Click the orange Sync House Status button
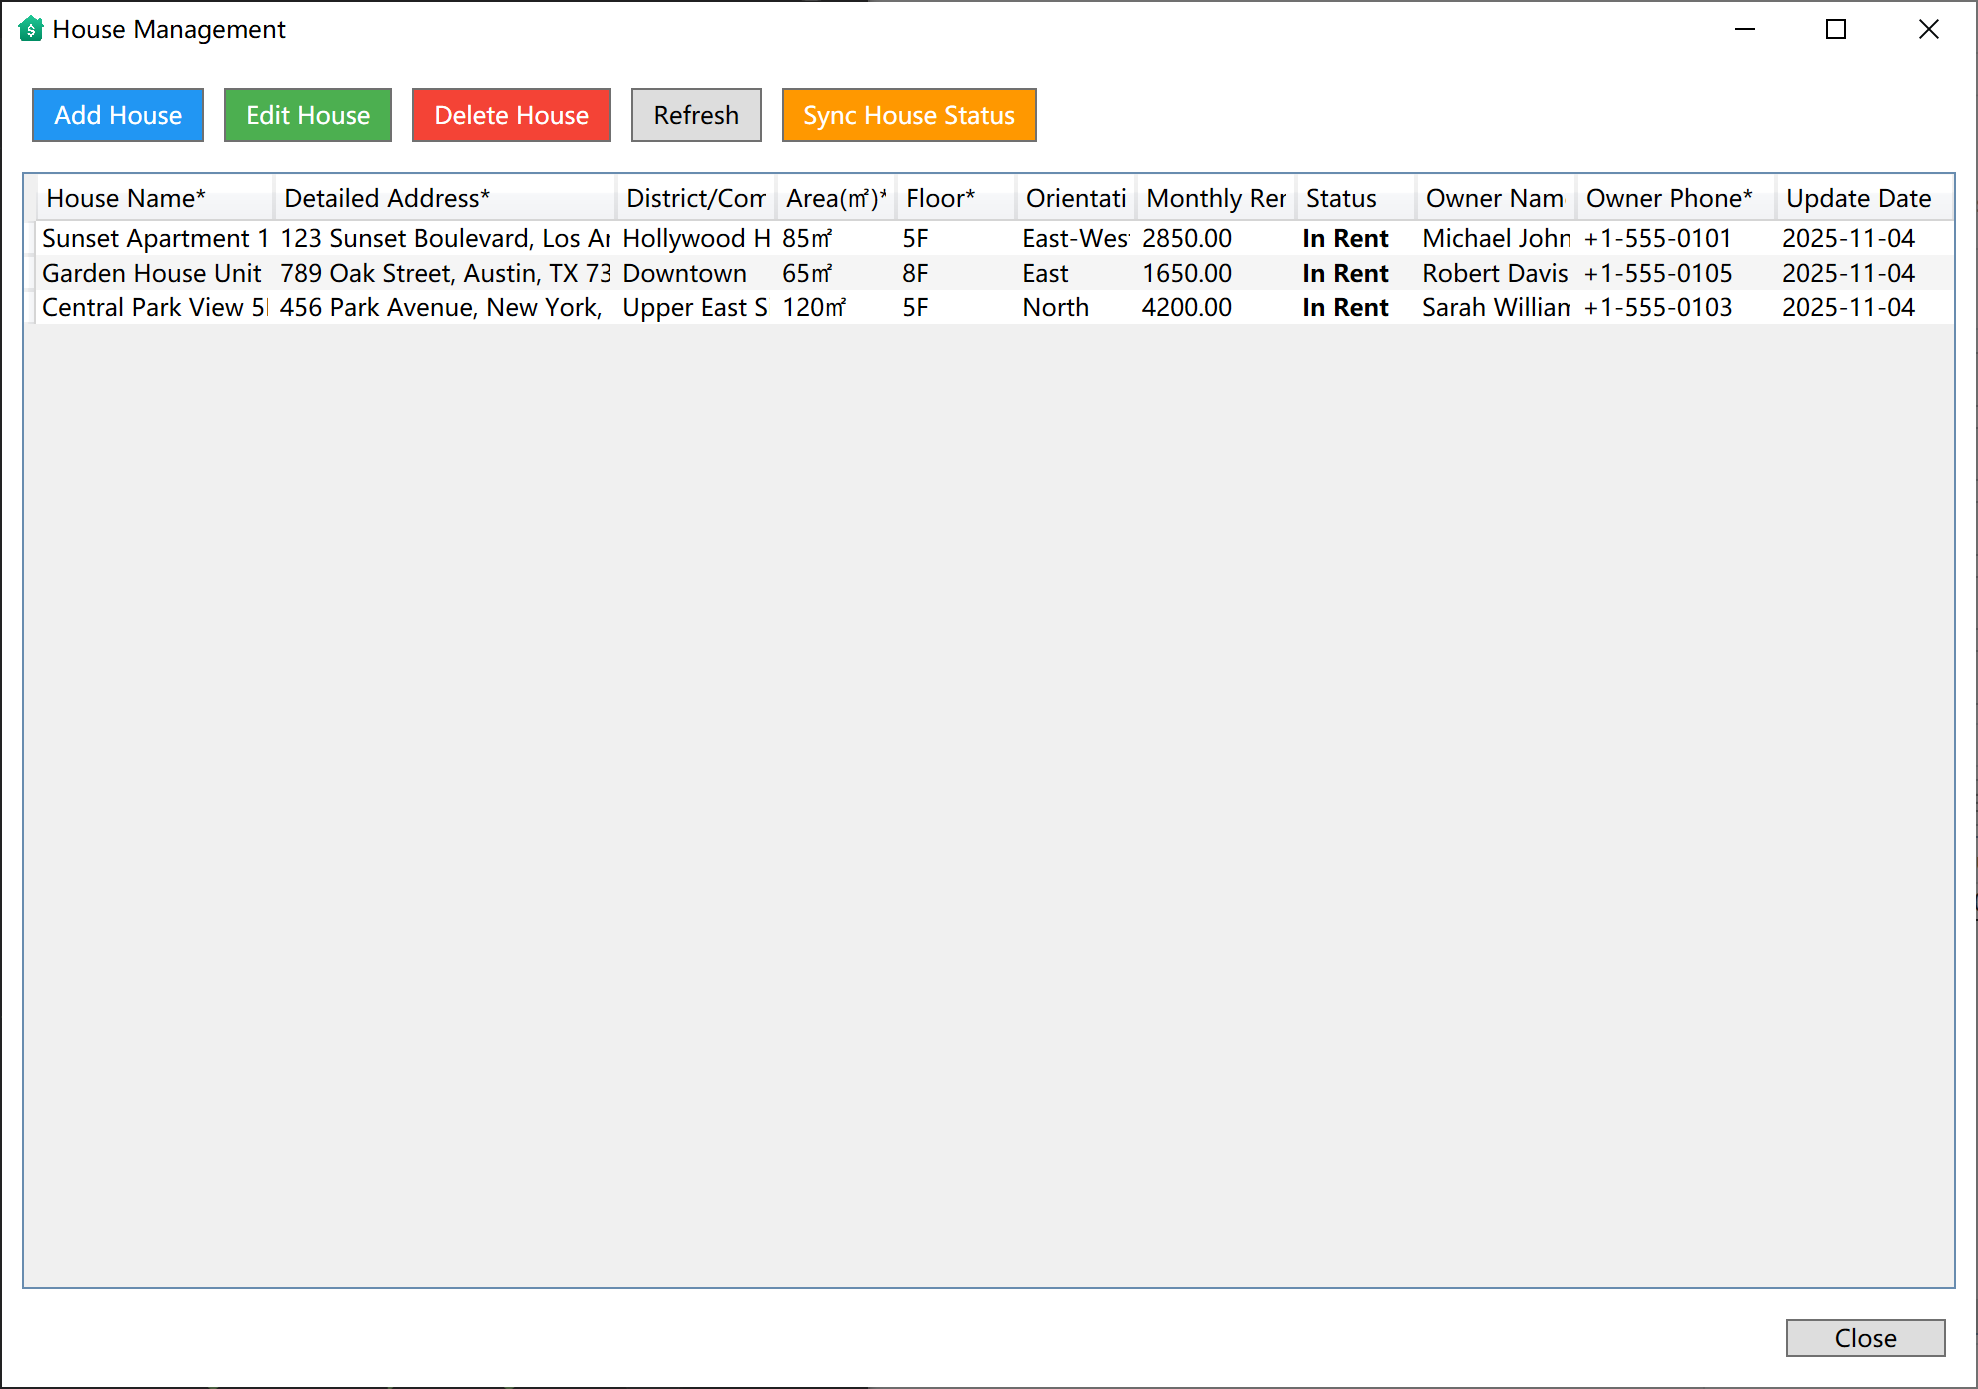This screenshot has width=1978, height=1389. point(908,115)
